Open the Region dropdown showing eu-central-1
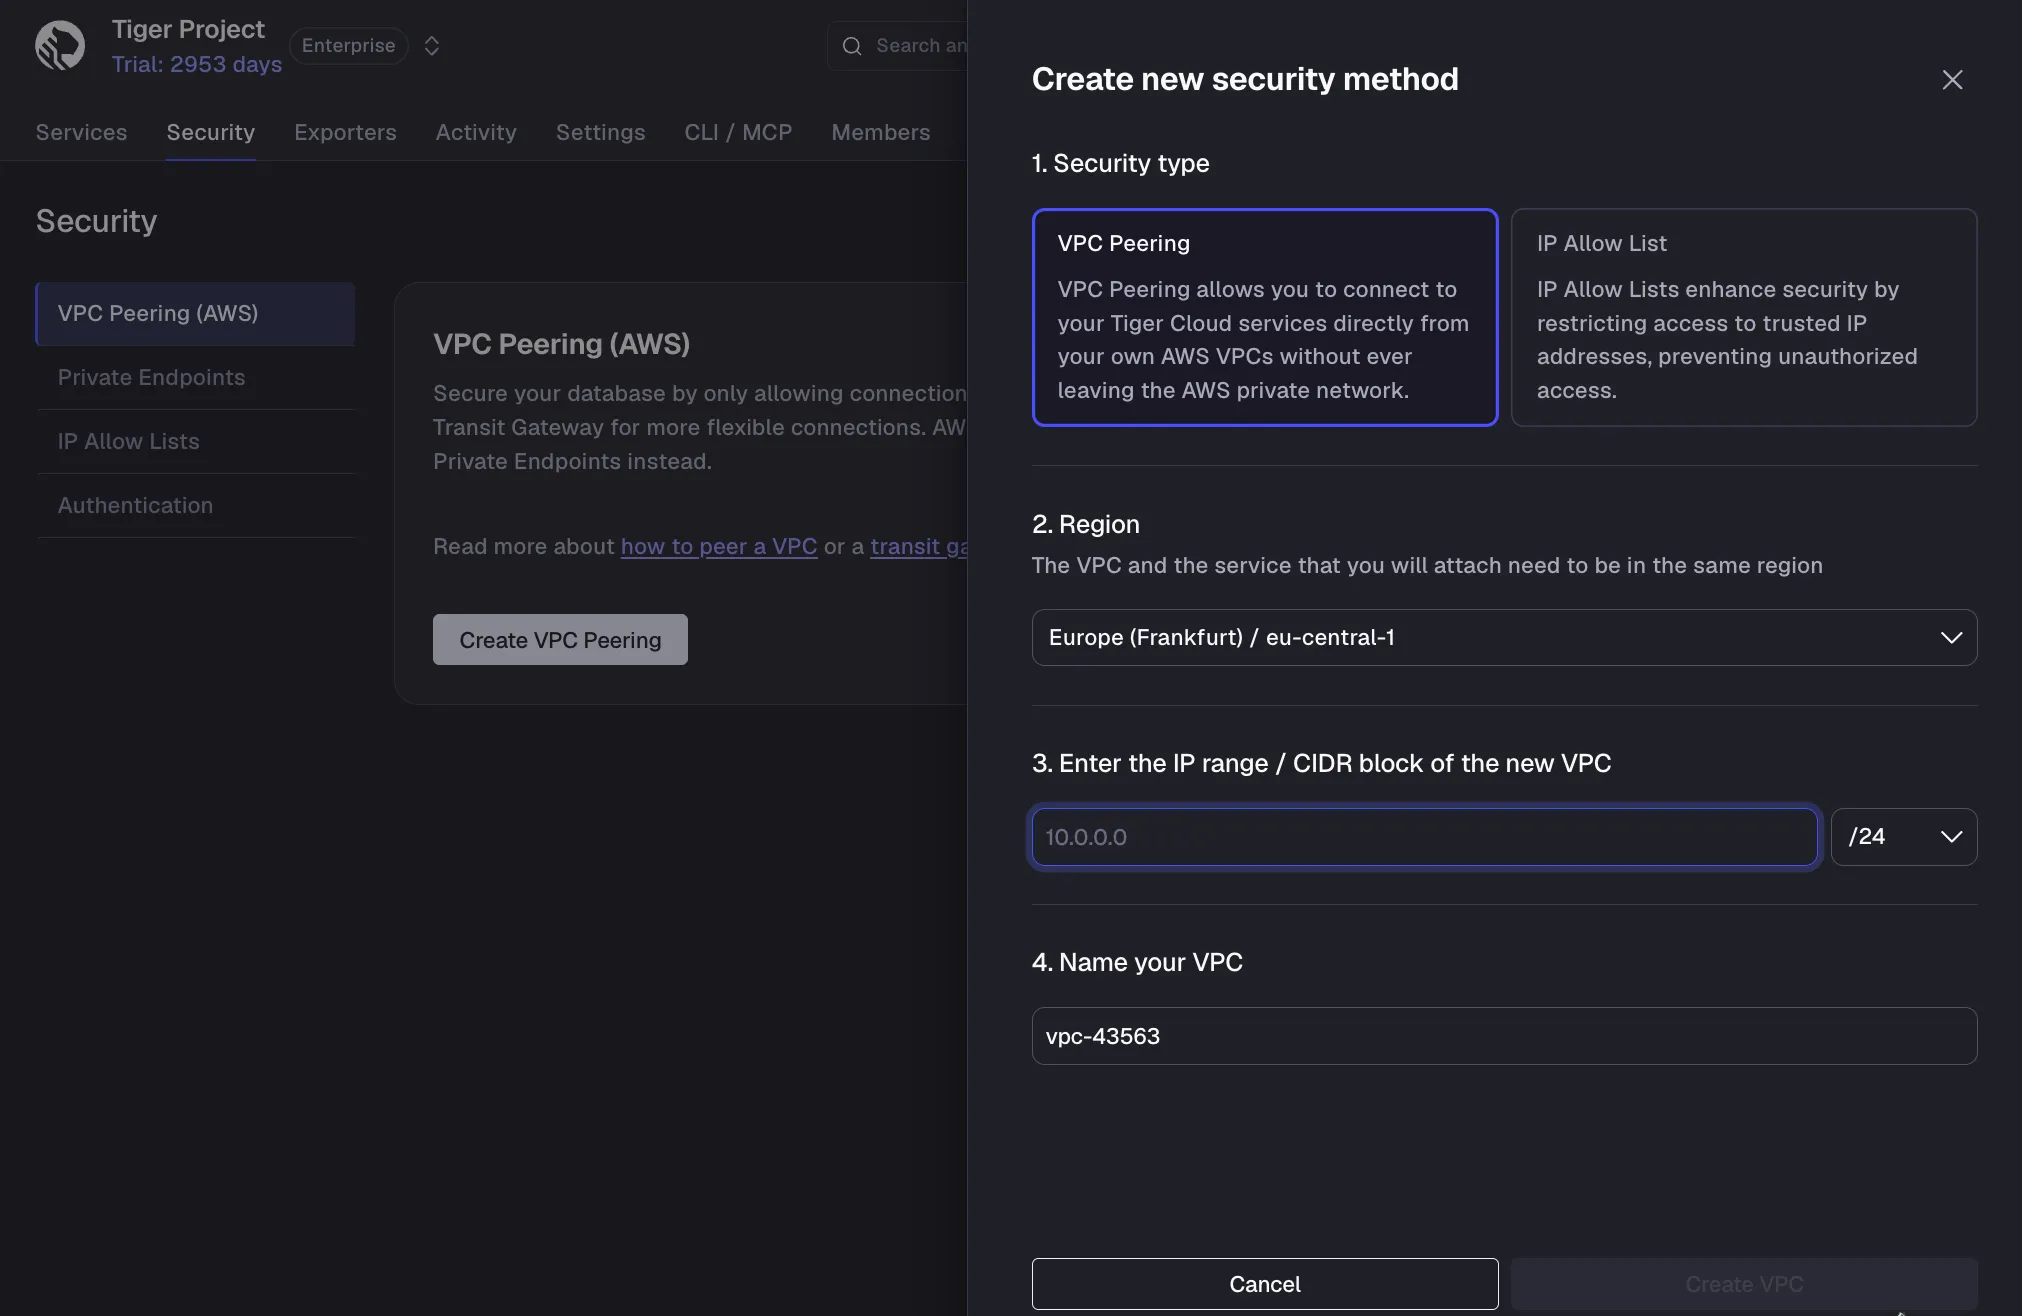2022x1316 pixels. coord(1504,637)
